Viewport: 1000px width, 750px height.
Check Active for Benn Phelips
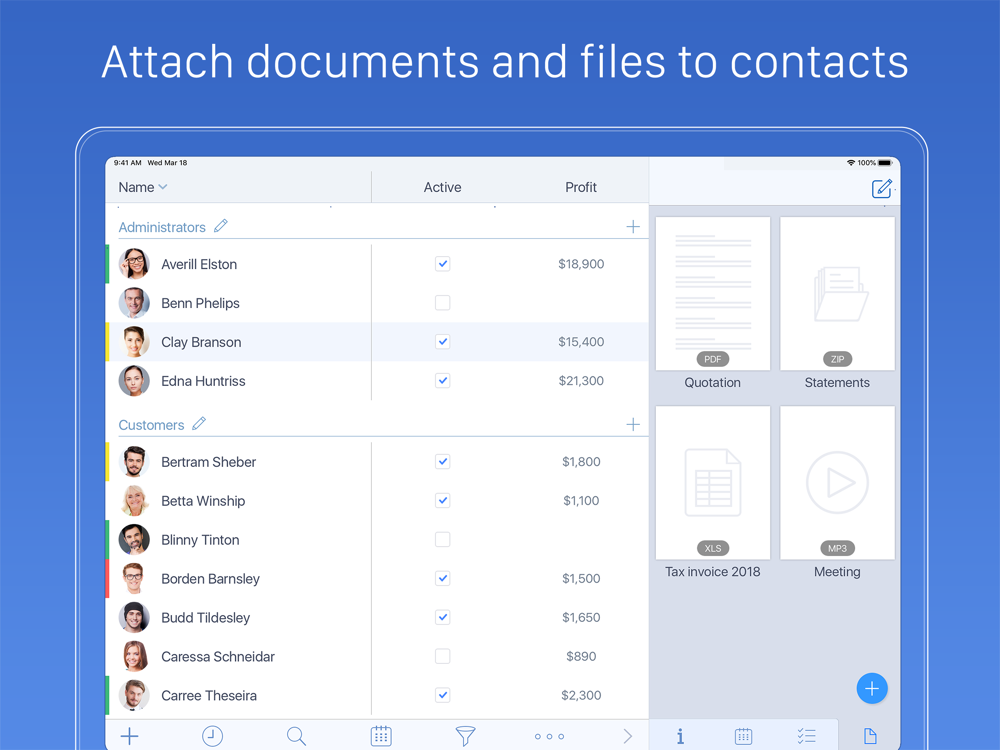click(x=443, y=302)
